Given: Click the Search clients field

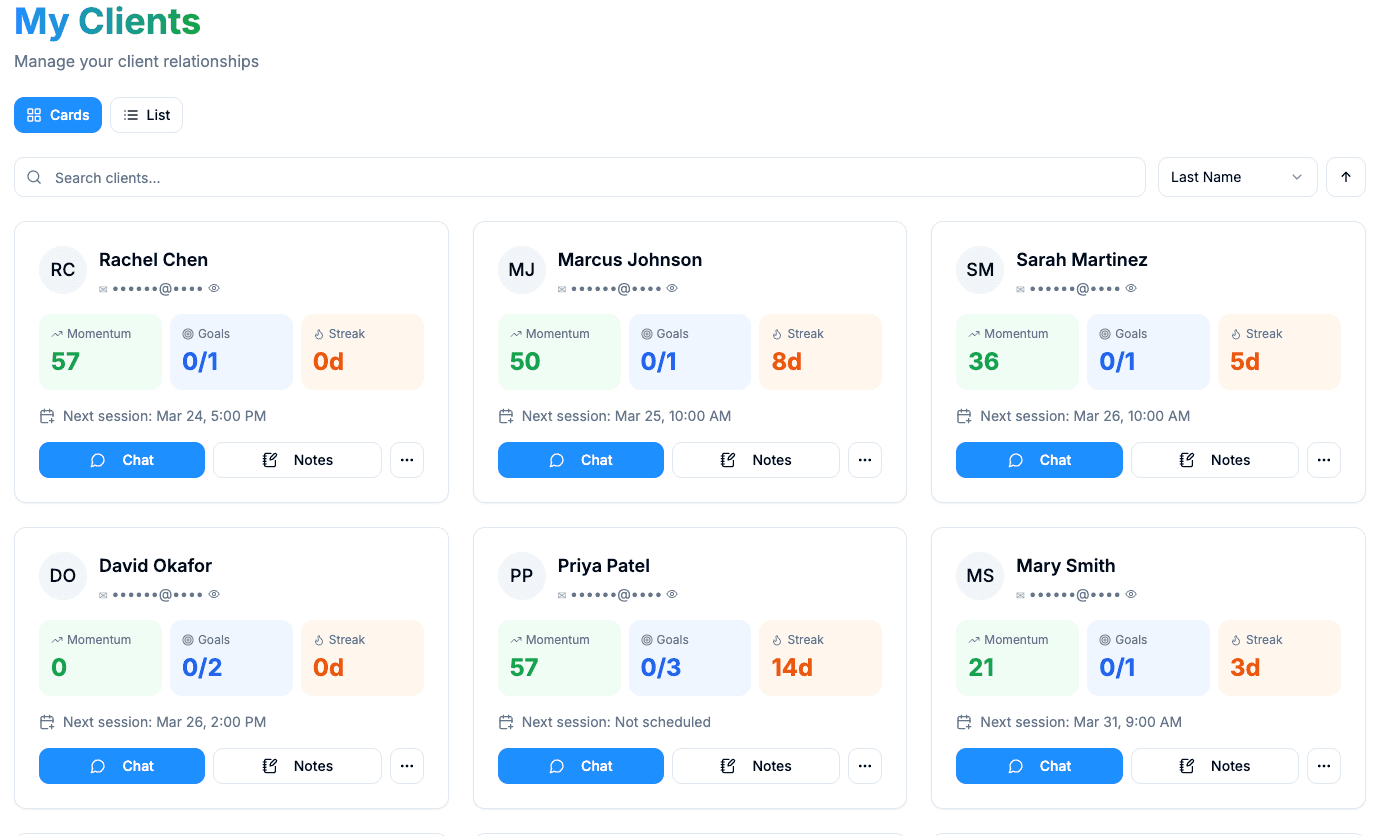Looking at the screenshot, I should pyautogui.click(x=580, y=177).
